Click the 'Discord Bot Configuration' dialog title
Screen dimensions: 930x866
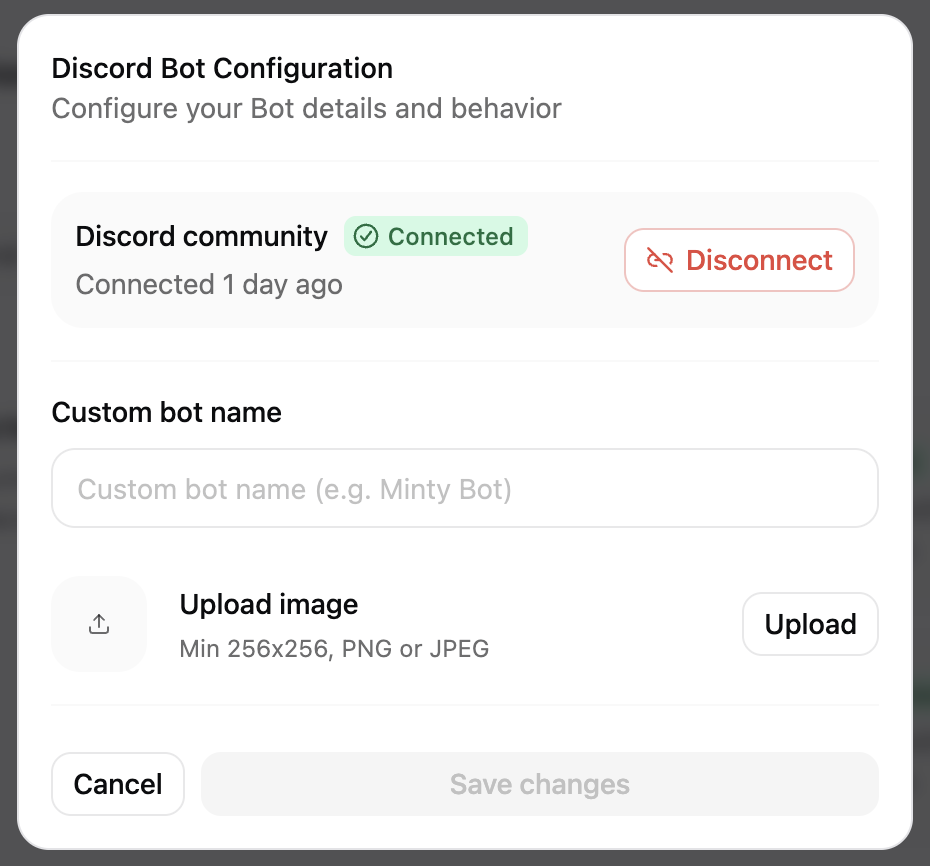[x=221, y=68]
